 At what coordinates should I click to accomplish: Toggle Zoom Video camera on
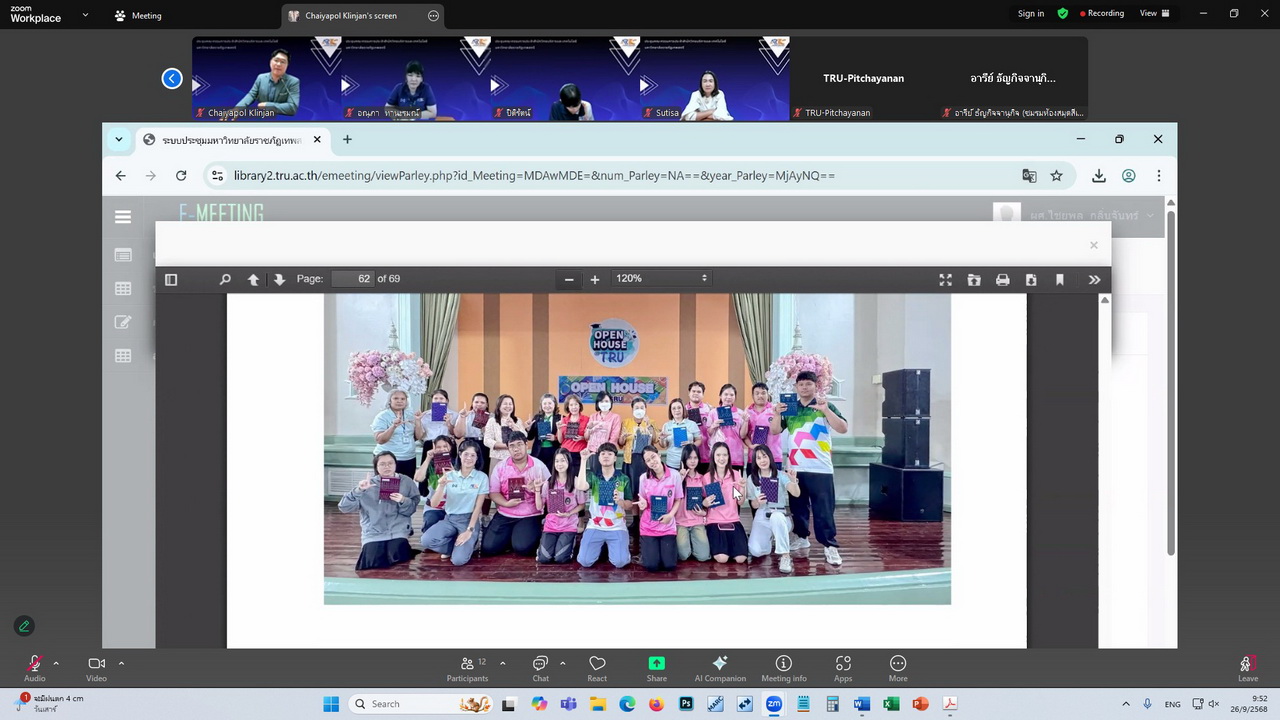pos(96,664)
